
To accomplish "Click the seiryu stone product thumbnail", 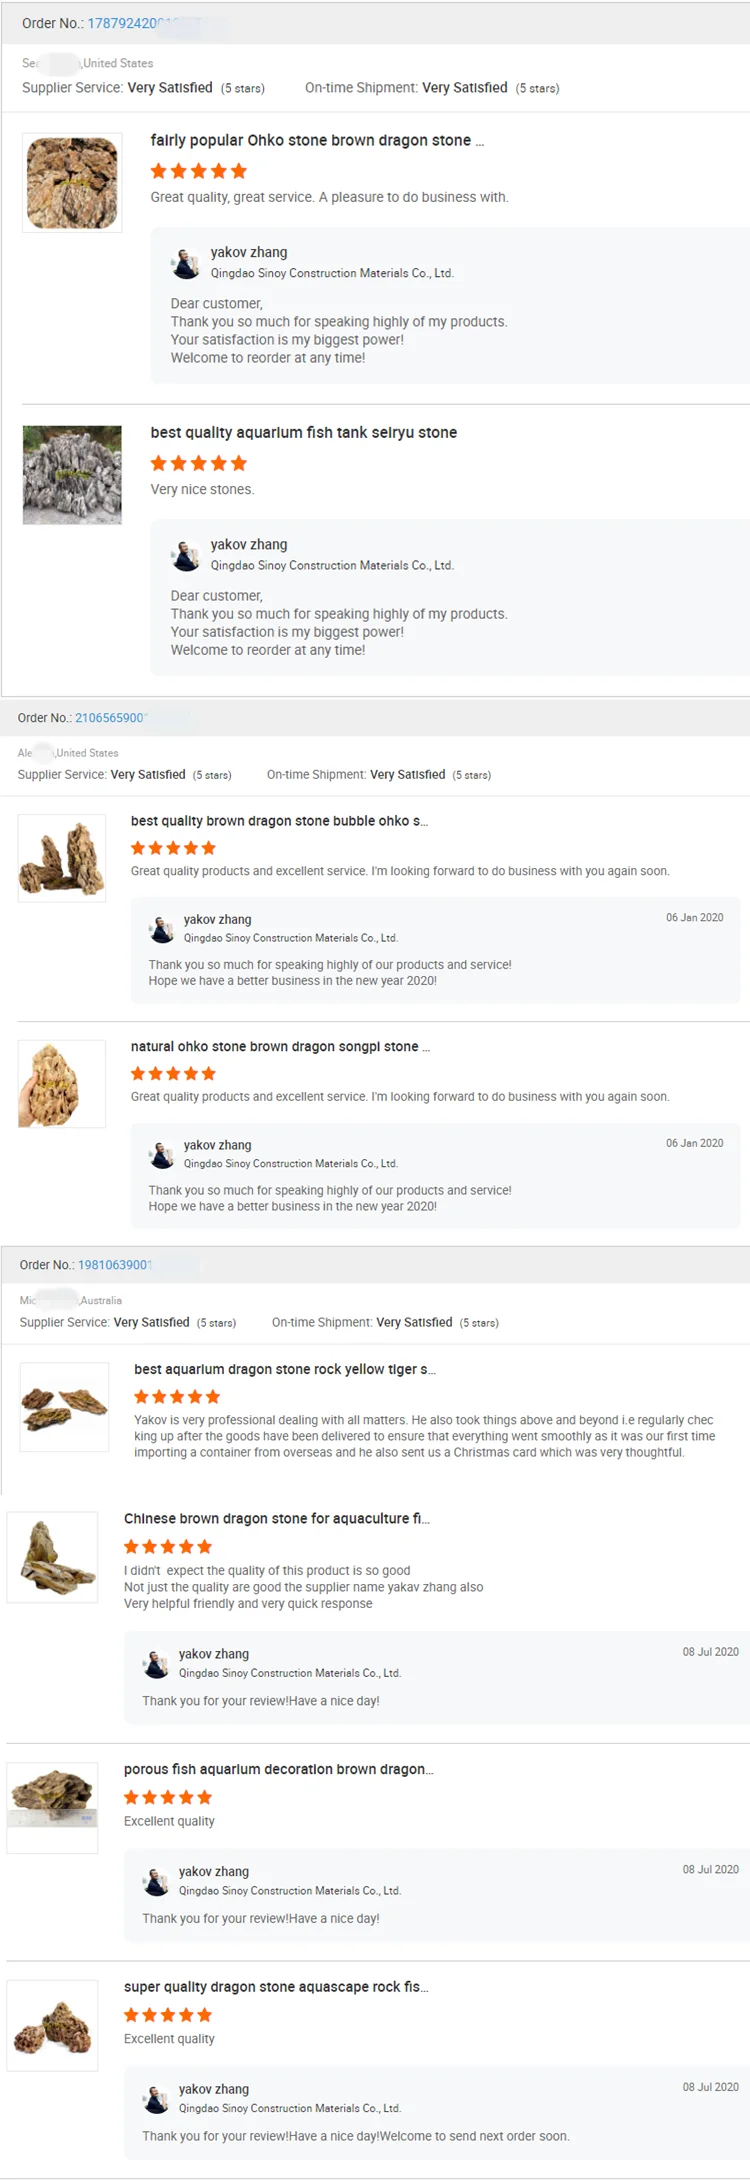I will click(x=72, y=475).
